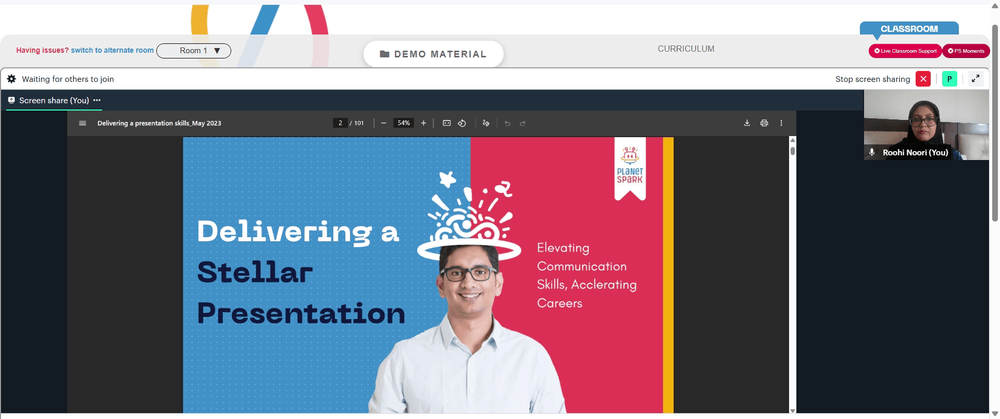Screen dimensions: 1000x419
Task: Expand the classroom to fullscreen
Action: (975, 79)
